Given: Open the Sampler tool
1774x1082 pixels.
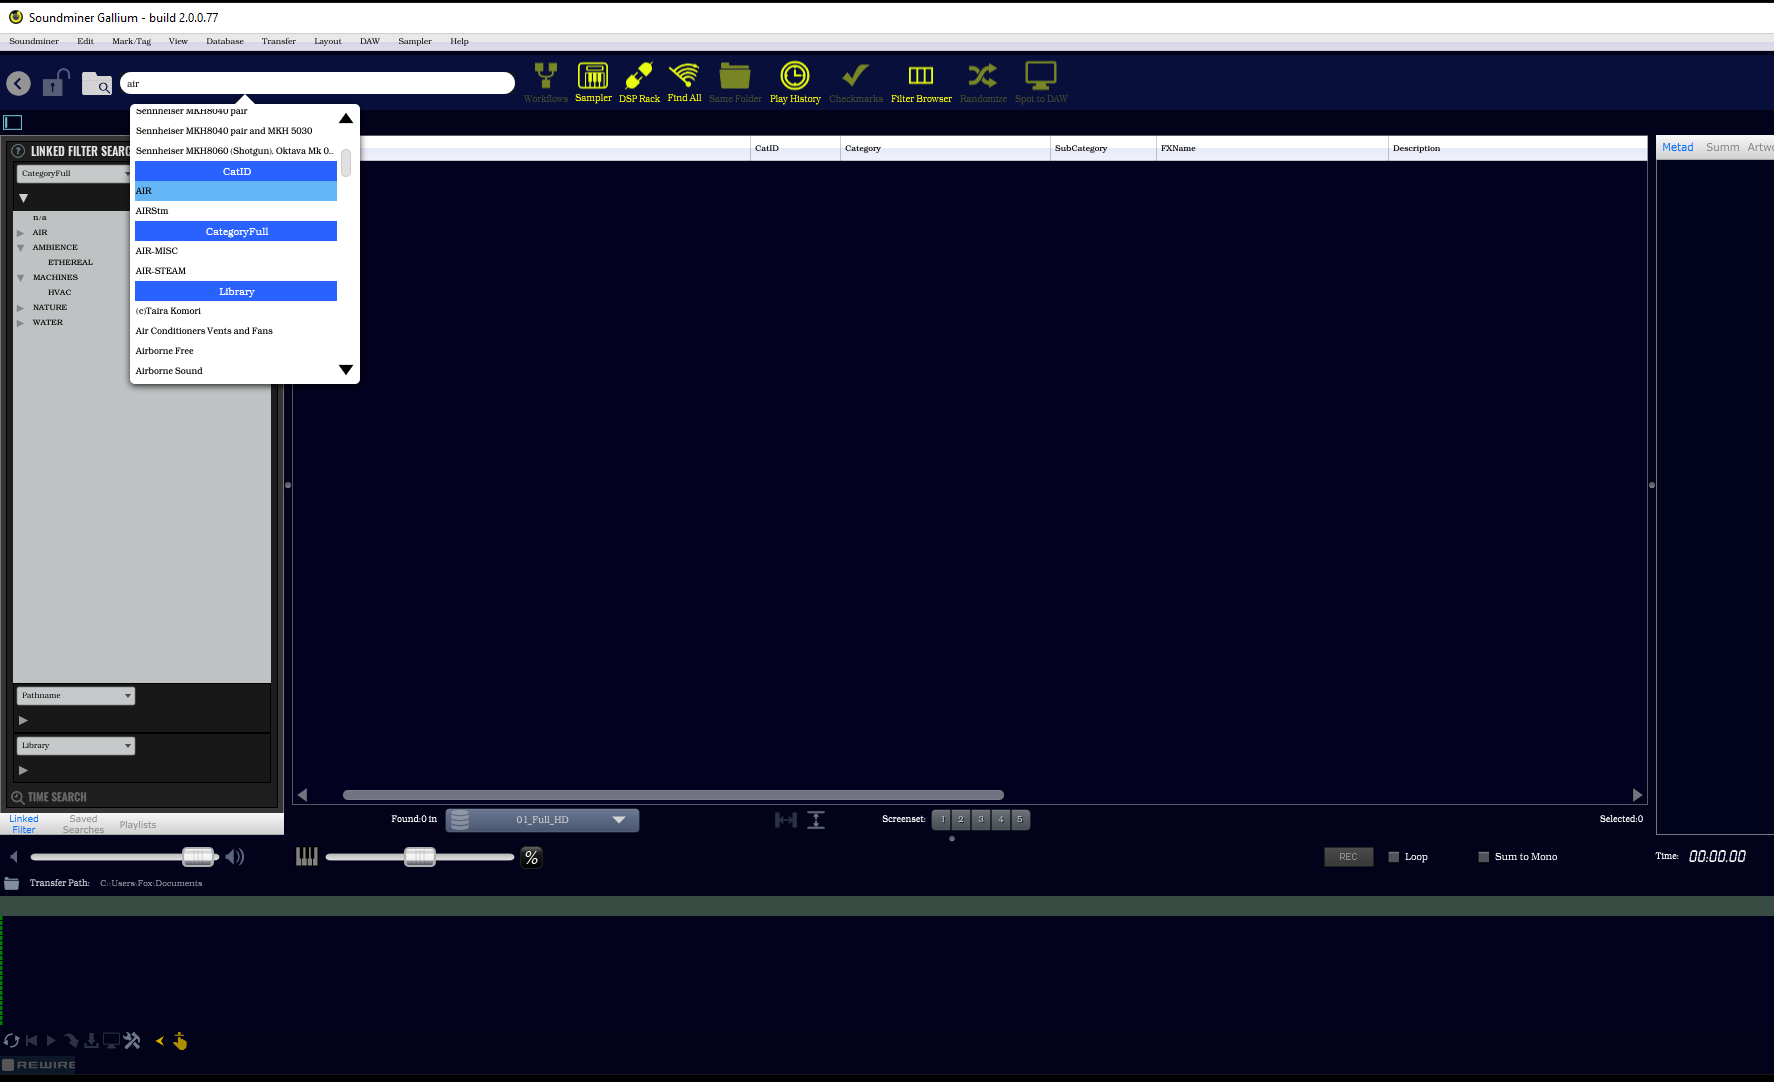Looking at the screenshot, I should point(593,77).
